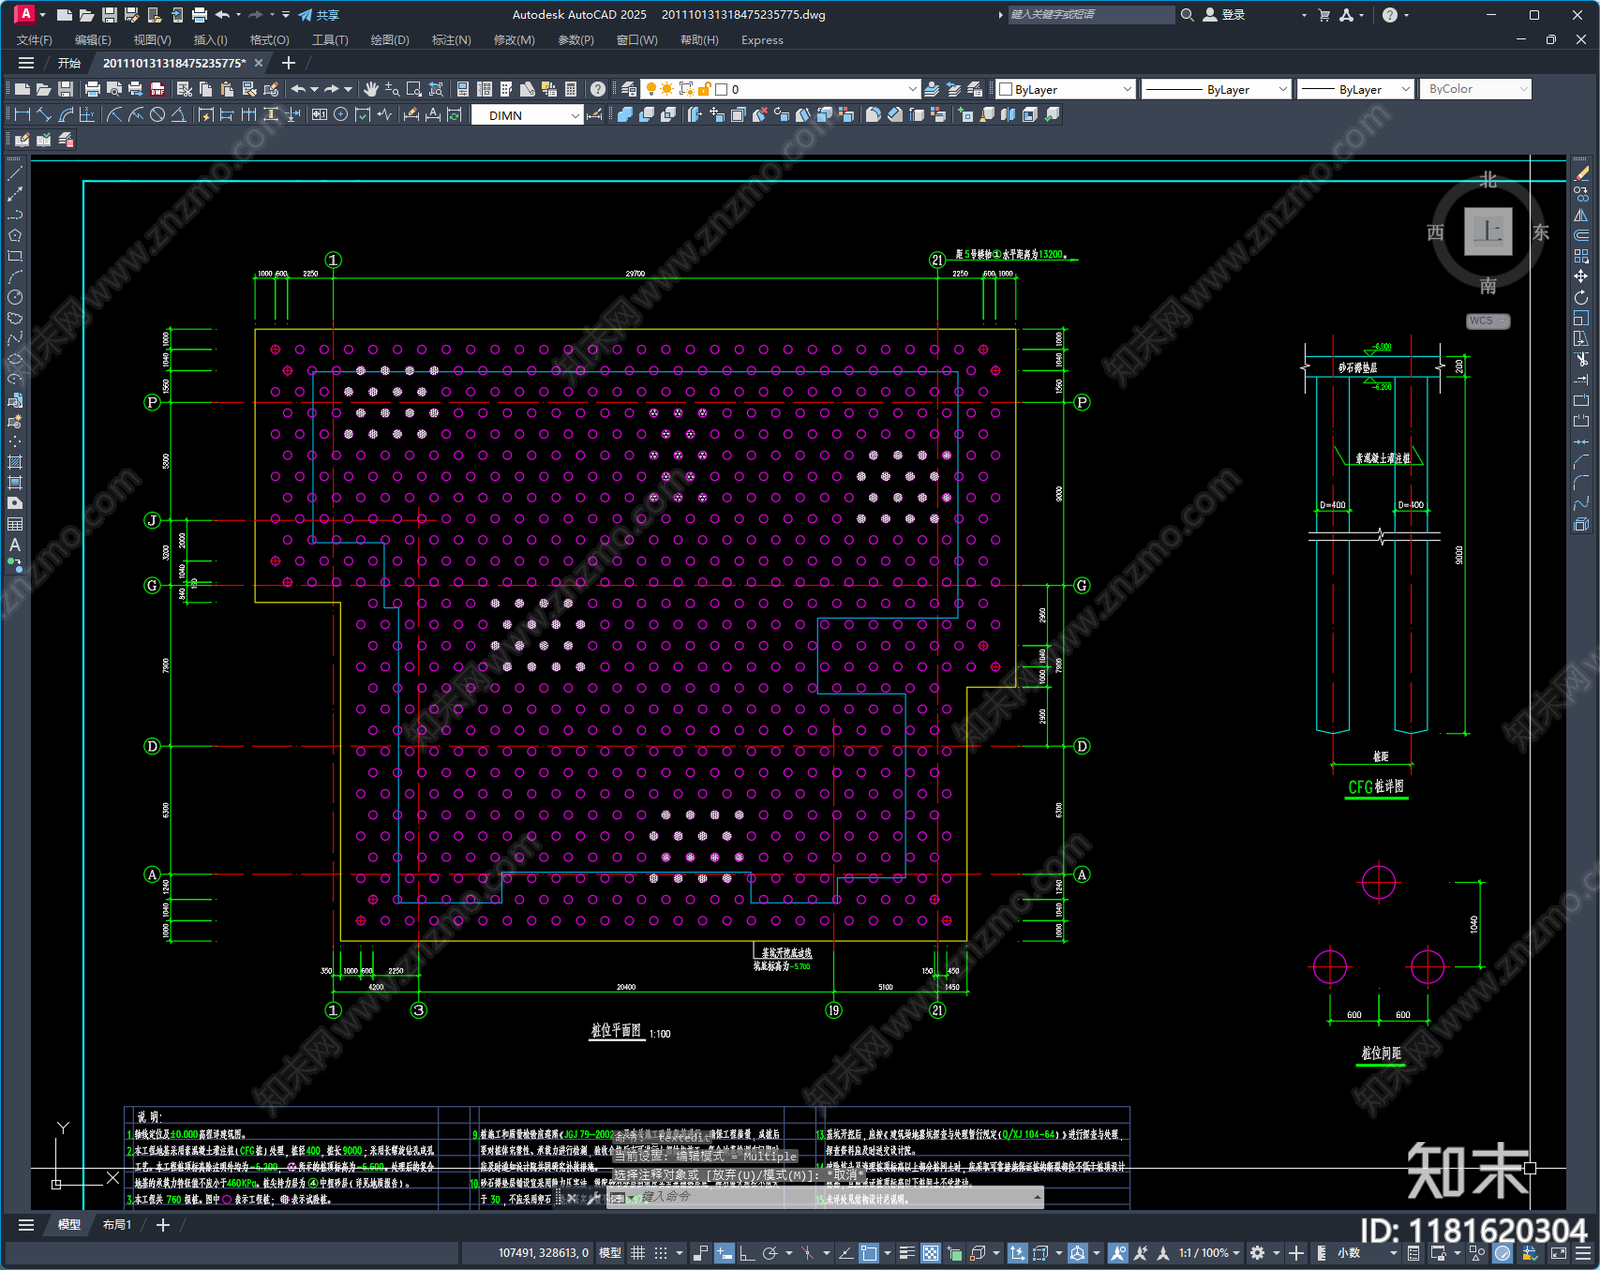Image resolution: width=1600 pixels, height=1270 pixels.
Task: Open the WCS coordinate system dropdown
Action: [x=1488, y=321]
